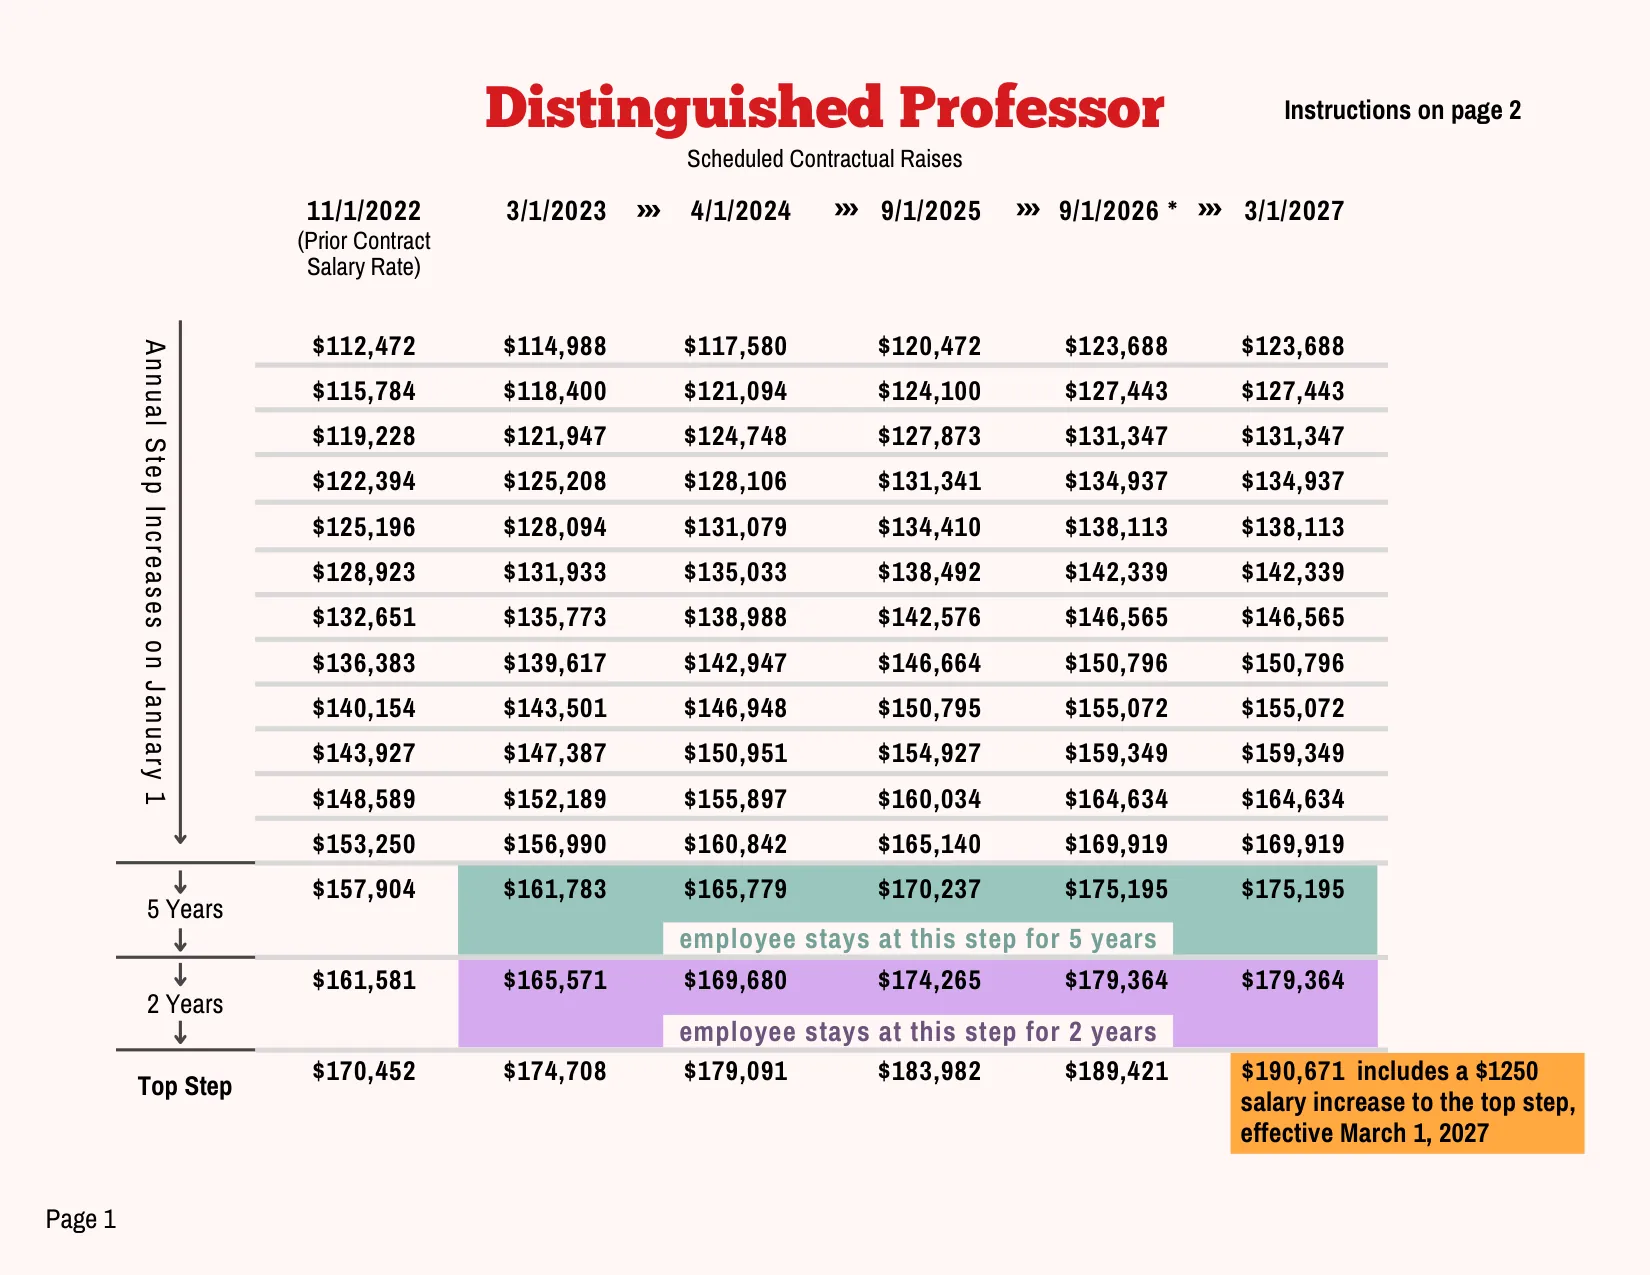Screen dimensions: 1650x1275
Task: Select the 3/1/2027 column header
Action: coord(1294,211)
